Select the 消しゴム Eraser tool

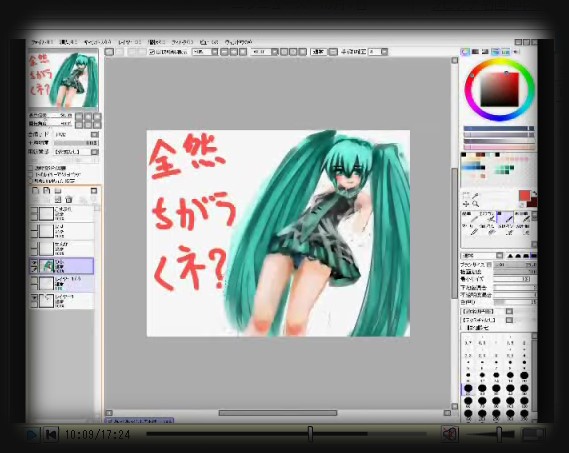point(488,229)
